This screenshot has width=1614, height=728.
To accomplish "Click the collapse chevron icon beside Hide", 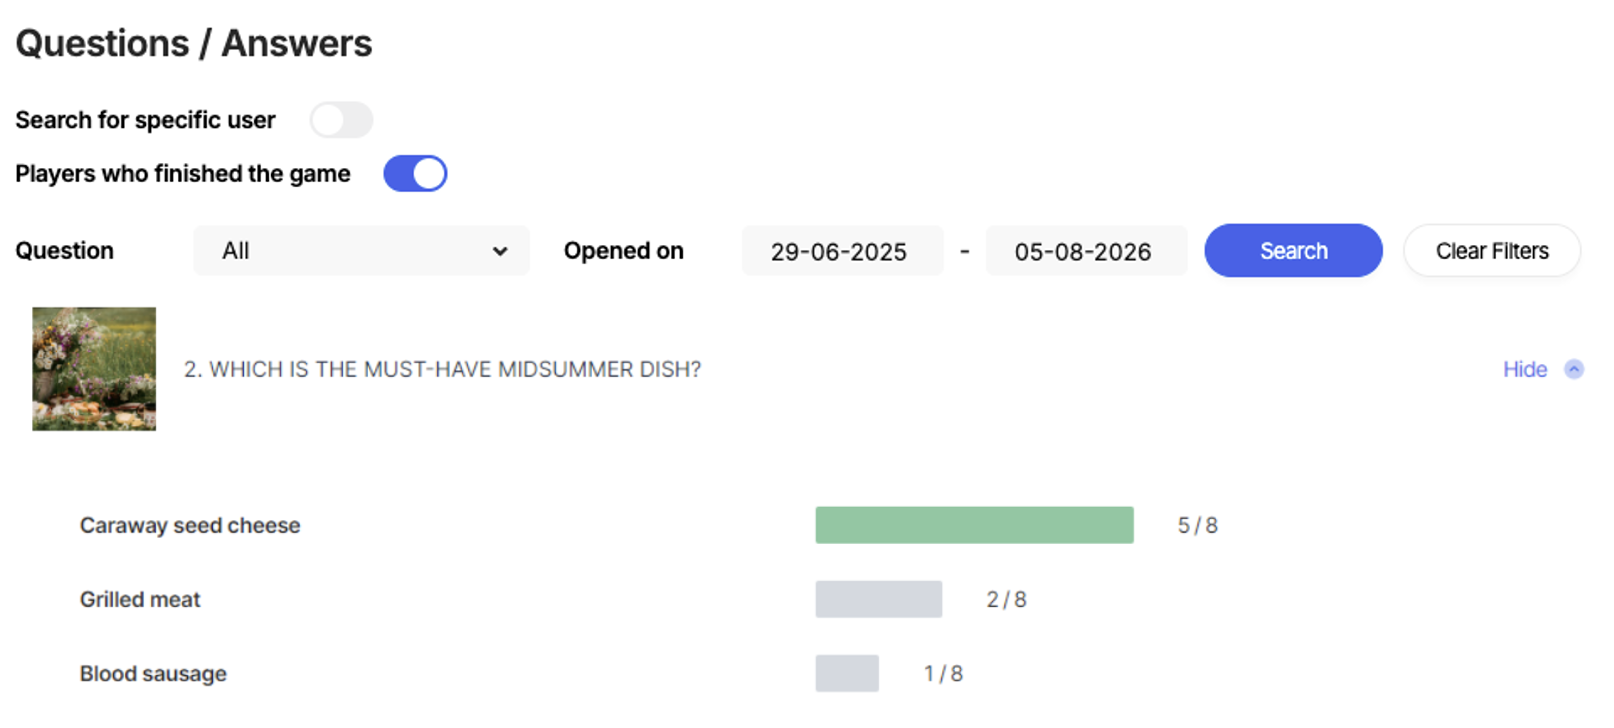I will pyautogui.click(x=1574, y=369).
